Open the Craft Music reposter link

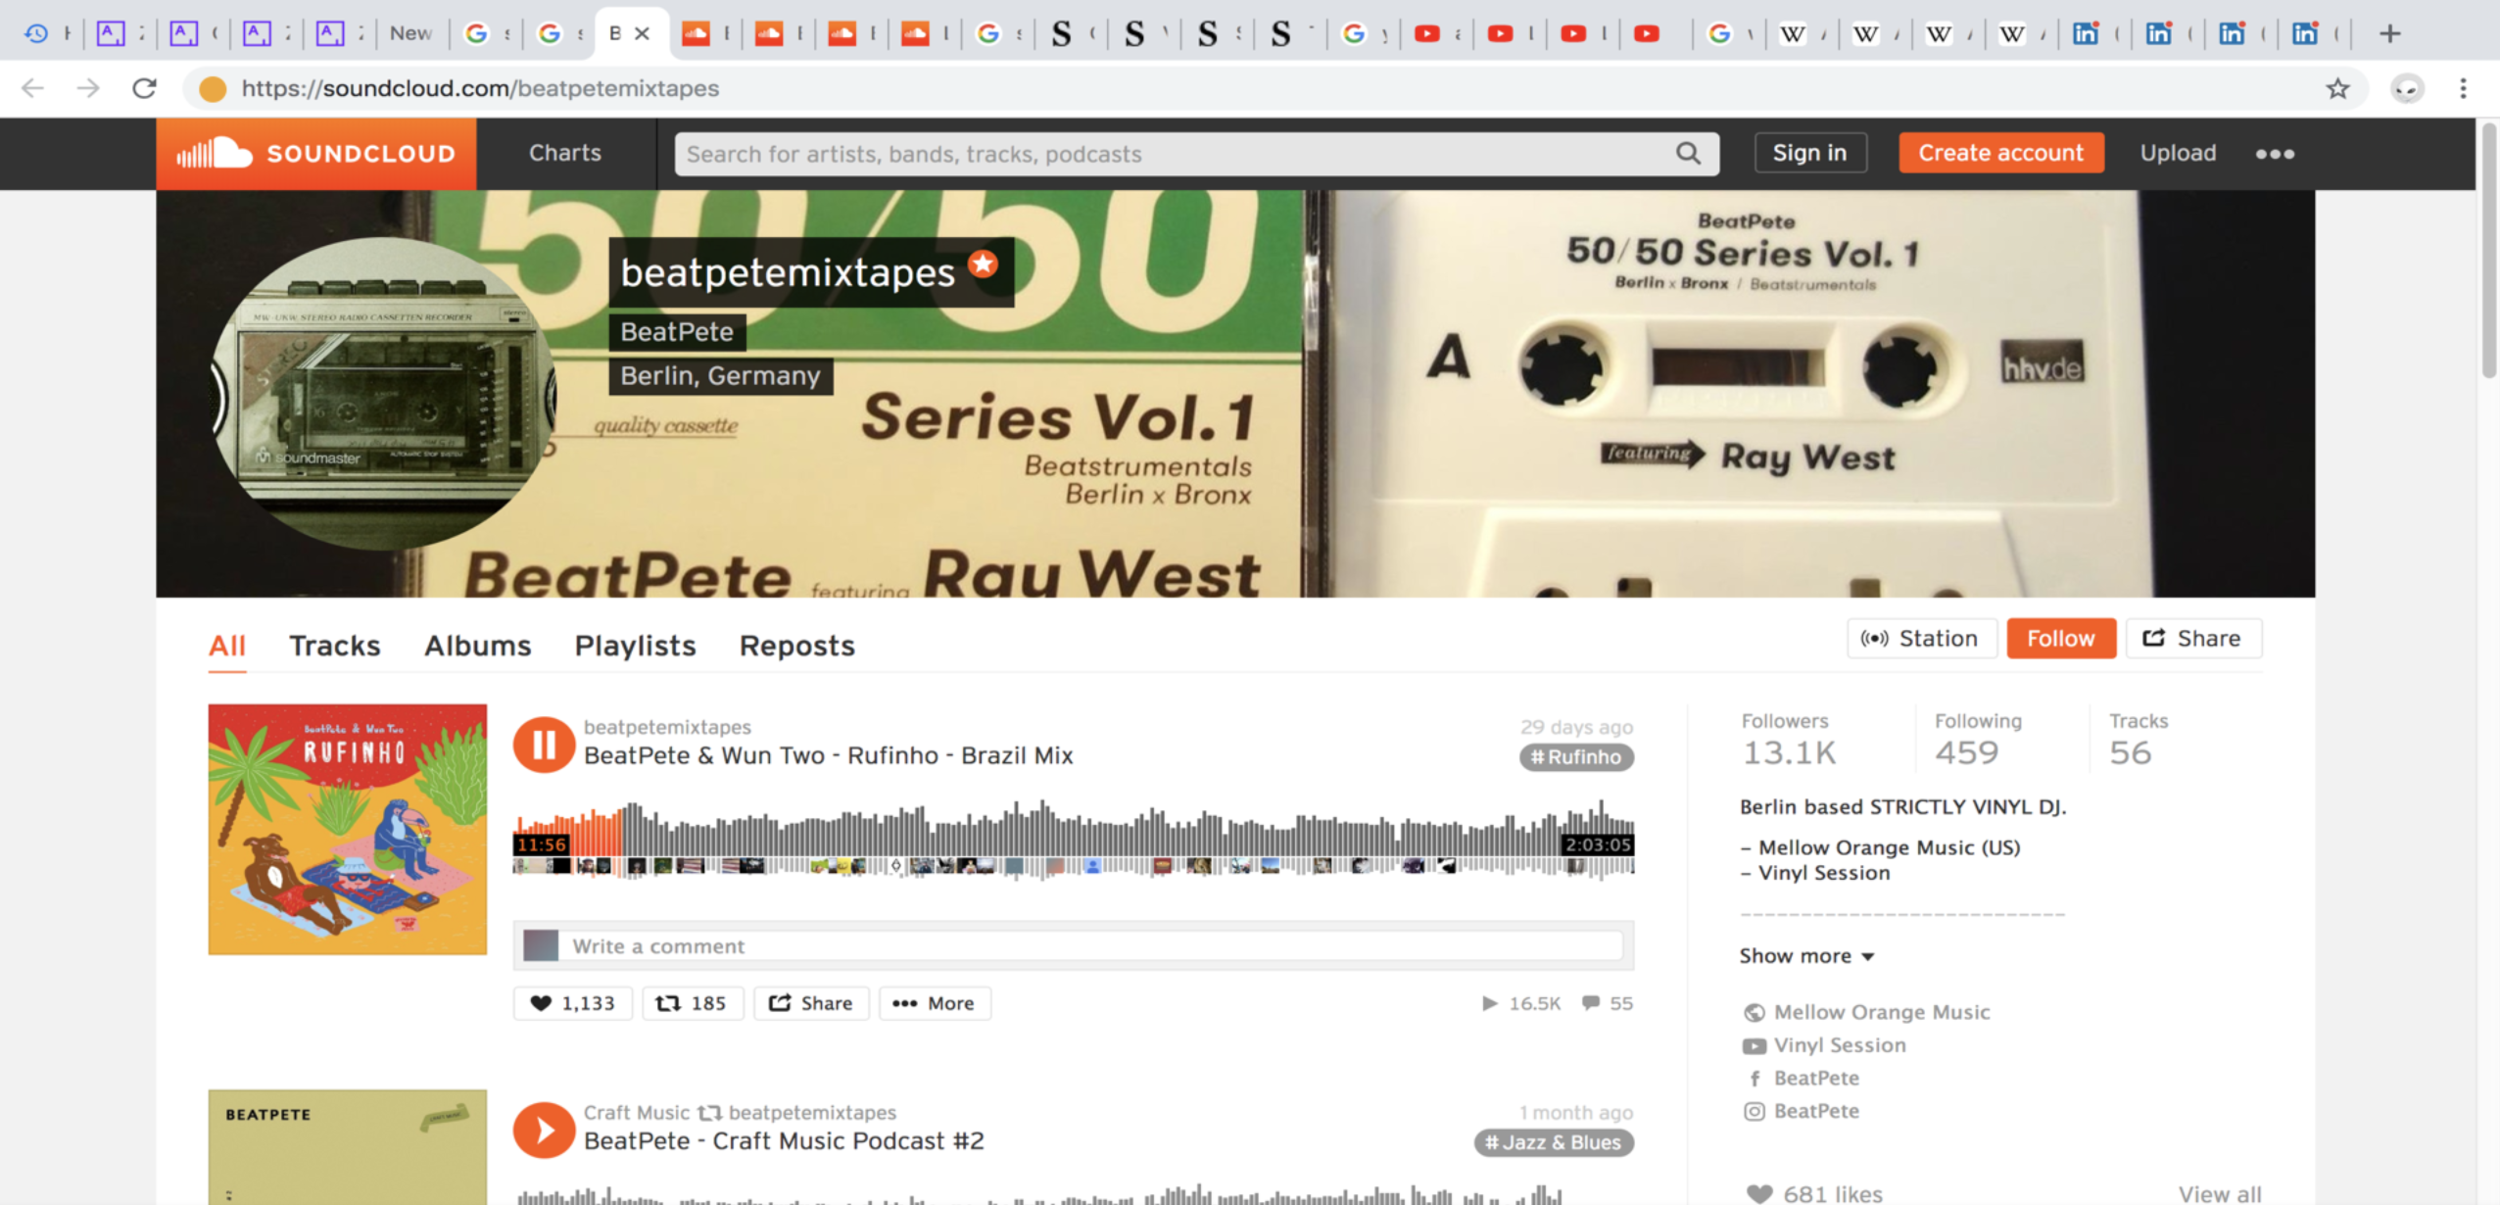coord(636,1112)
